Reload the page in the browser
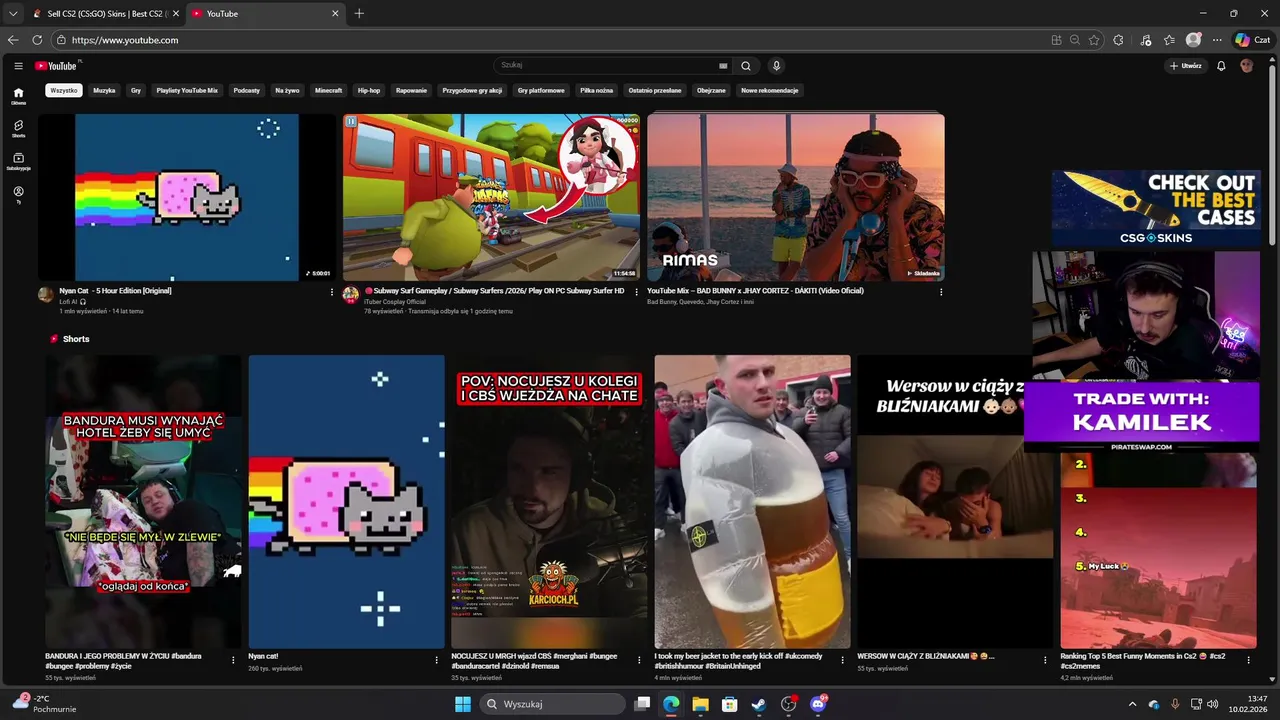1280x720 pixels. click(37, 40)
